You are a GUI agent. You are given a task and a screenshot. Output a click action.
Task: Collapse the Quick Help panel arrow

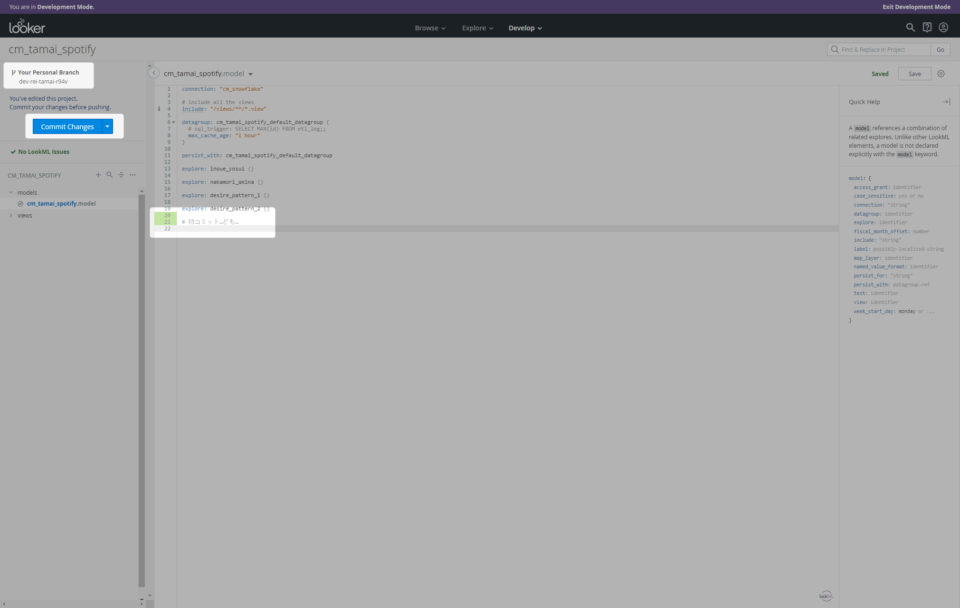944,100
